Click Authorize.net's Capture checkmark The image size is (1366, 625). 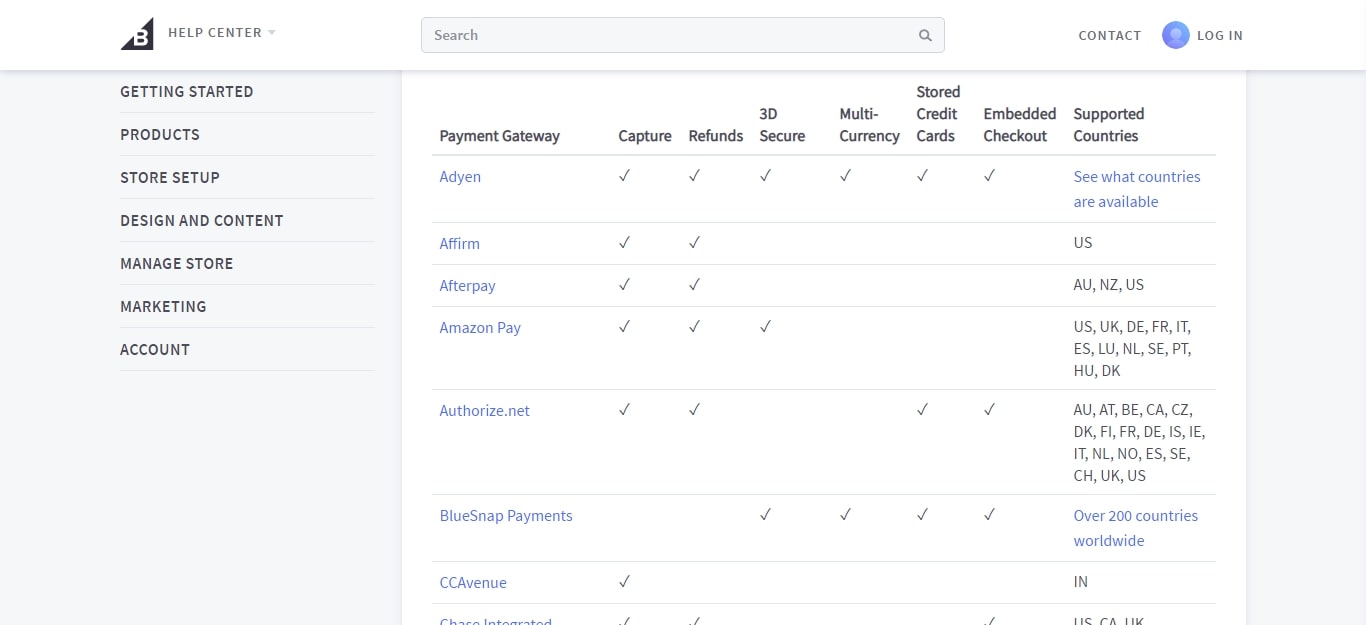click(624, 410)
